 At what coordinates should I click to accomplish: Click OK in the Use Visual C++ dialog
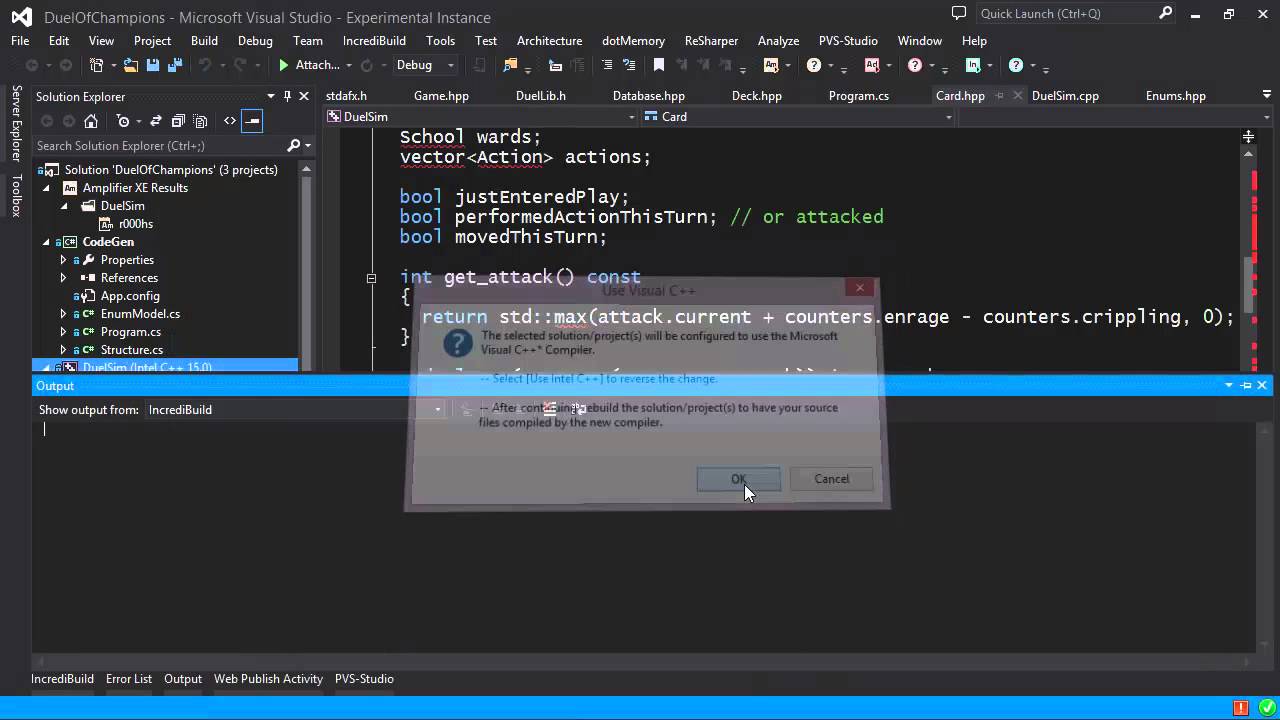click(738, 479)
